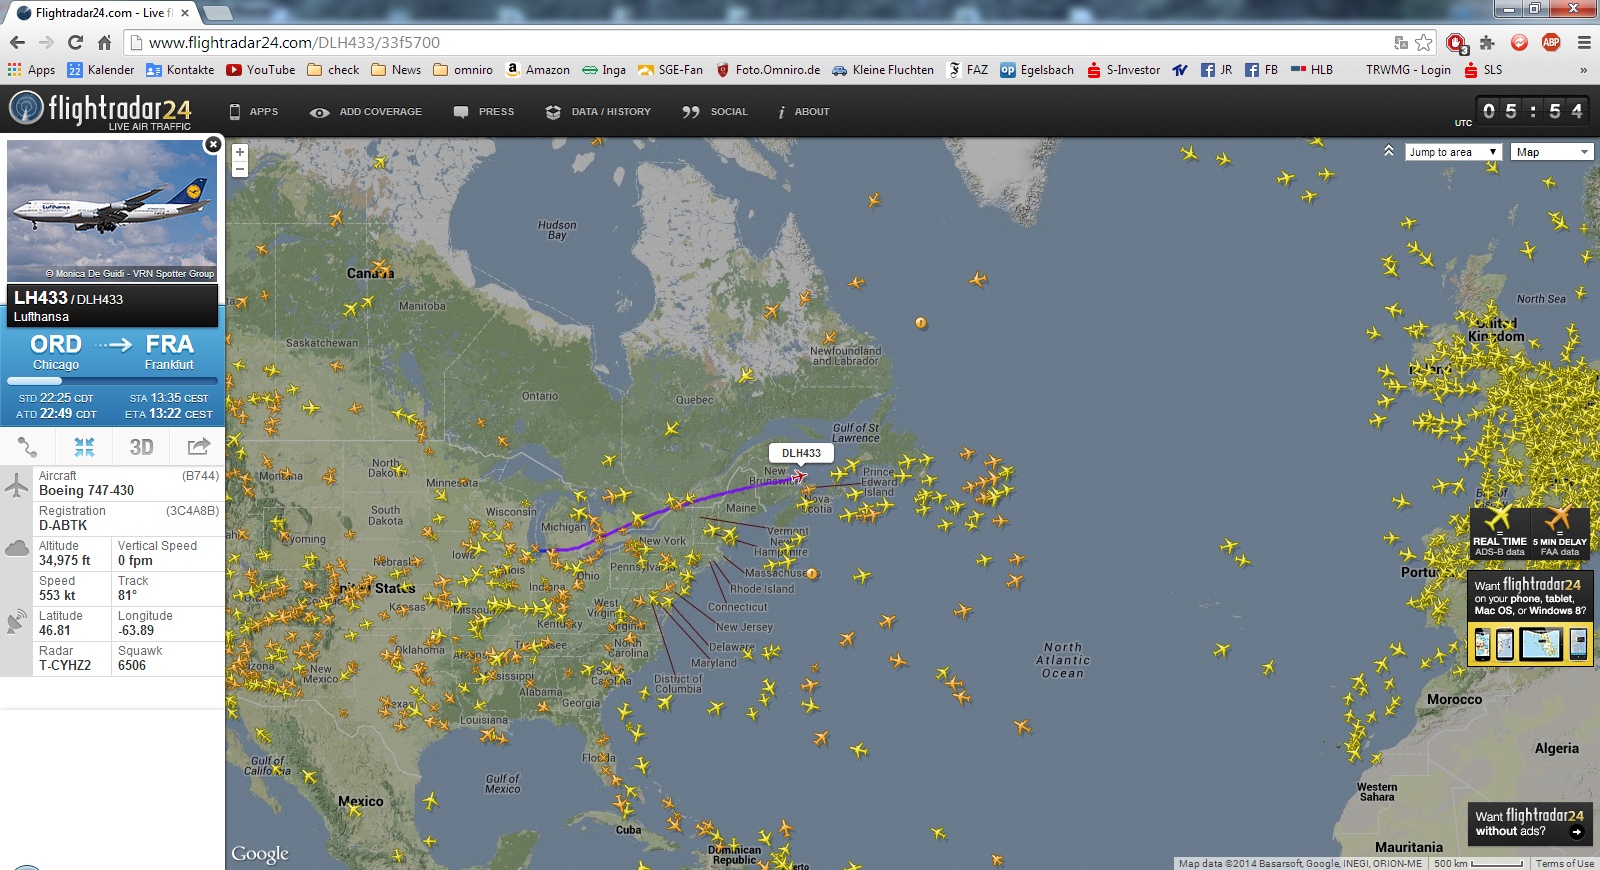Open the YouTube bookmark
This screenshot has height=870, width=1600.
click(260, 70)
